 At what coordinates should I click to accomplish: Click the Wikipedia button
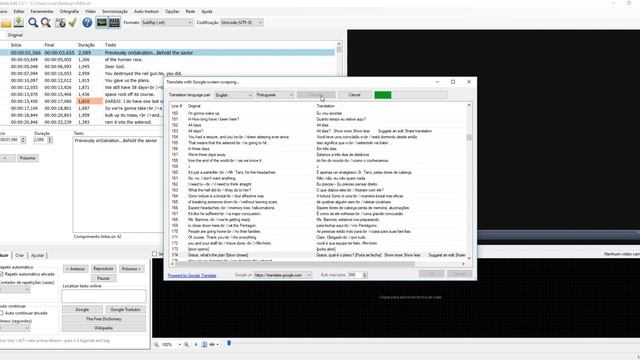104,328
